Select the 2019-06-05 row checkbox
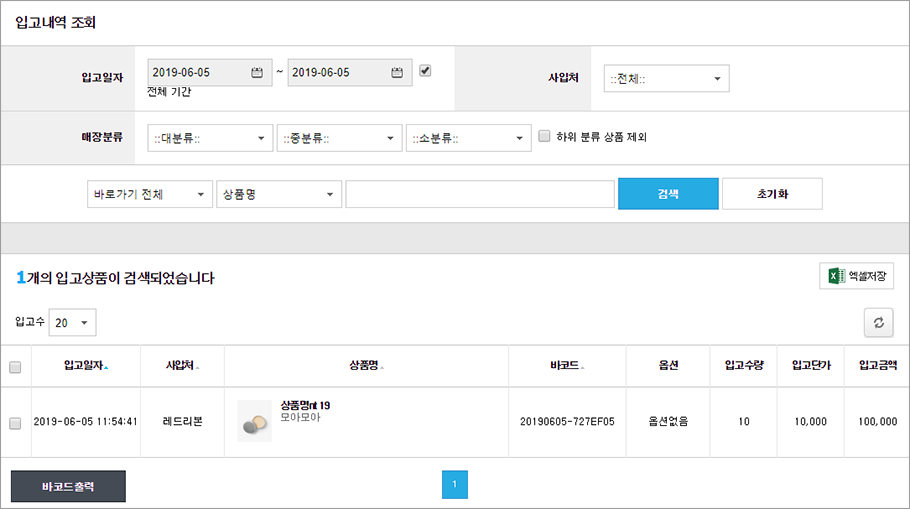The width and height of the screenshot is (910, 509). coord(15,423)
